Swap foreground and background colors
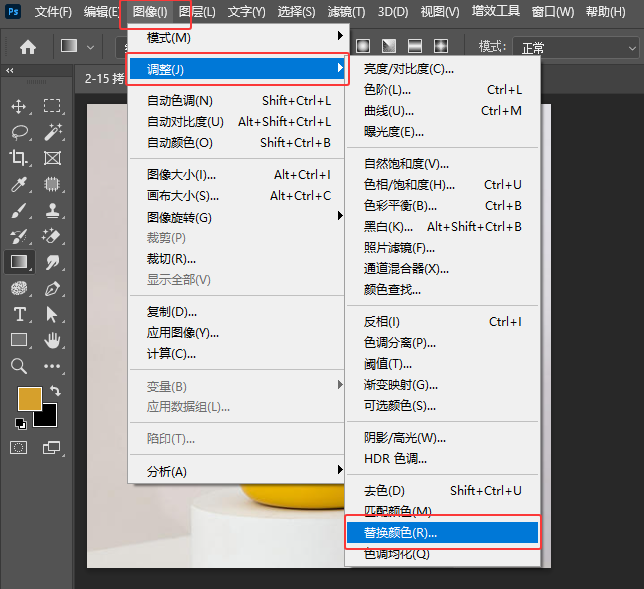The width and height of the screenshot is (644, 589). [x=55, y=390]
